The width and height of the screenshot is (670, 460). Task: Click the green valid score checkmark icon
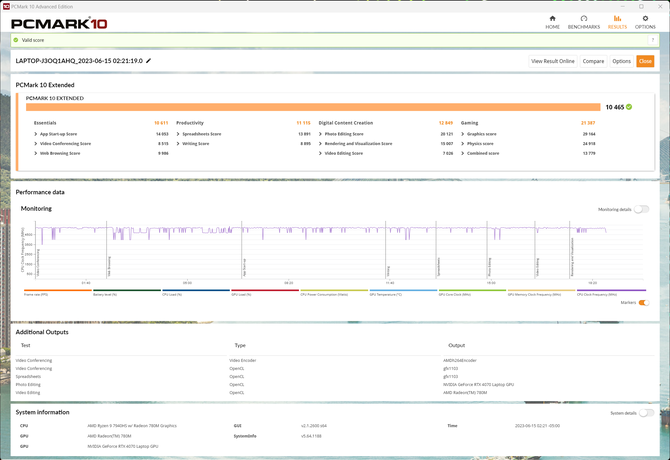point(16,40)
